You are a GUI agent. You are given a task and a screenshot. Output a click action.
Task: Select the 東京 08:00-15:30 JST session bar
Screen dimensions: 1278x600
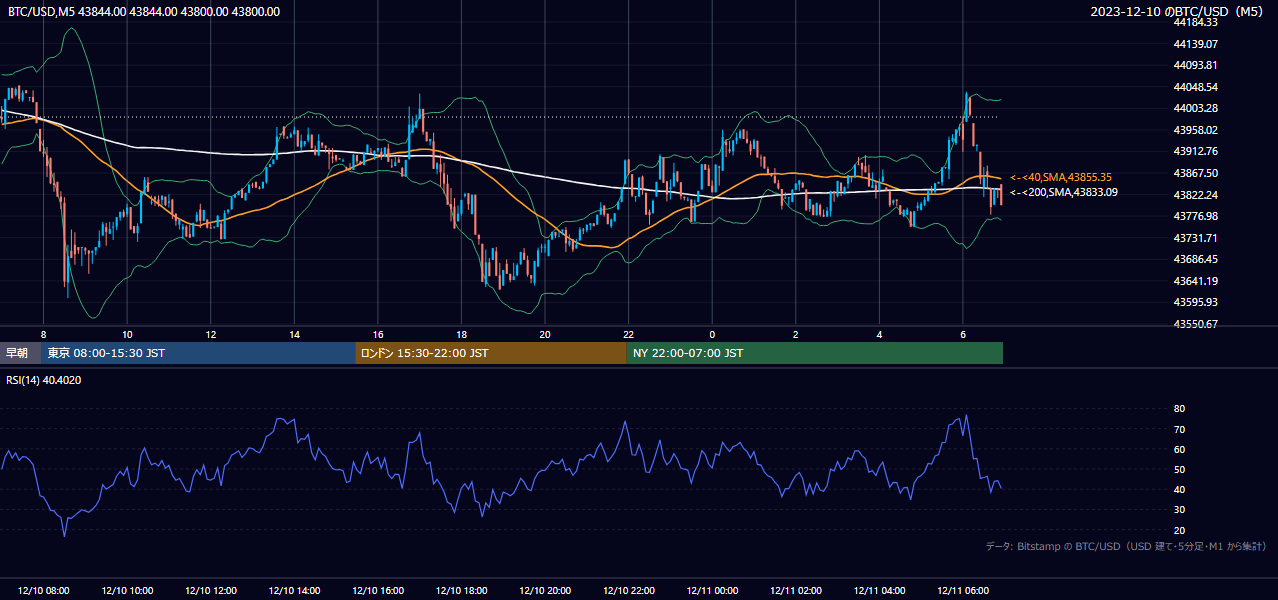(198, 353)
